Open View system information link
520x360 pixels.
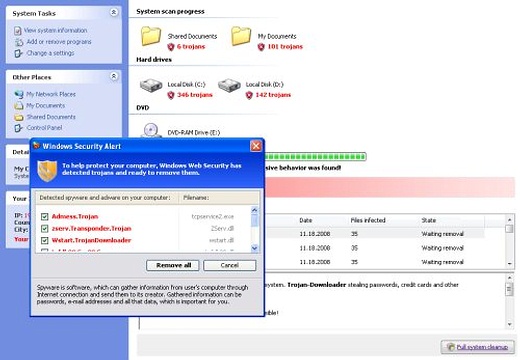click(55, 30)
